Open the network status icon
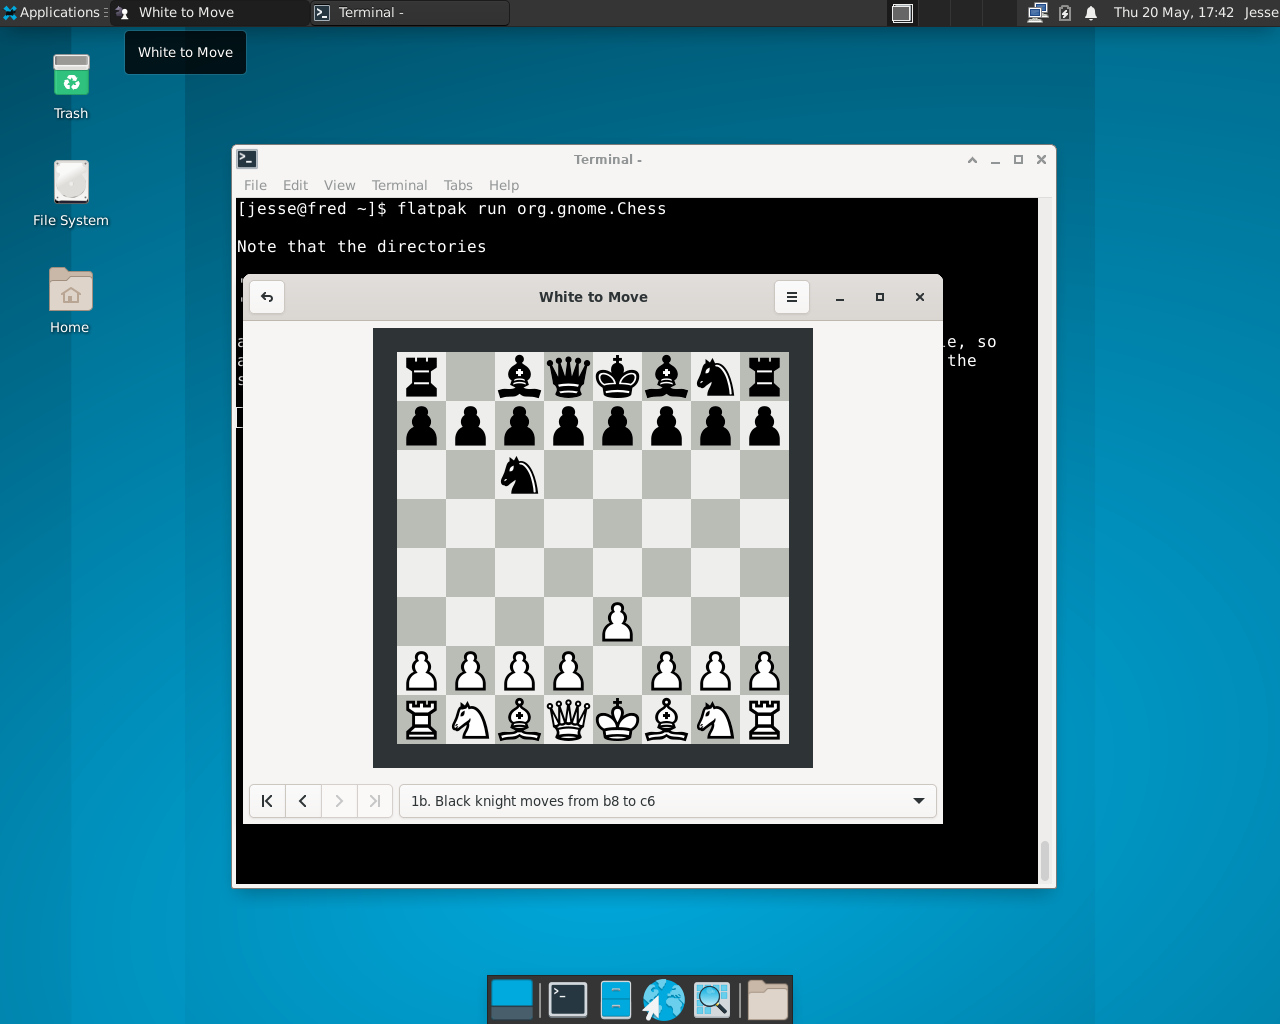Viewport: 1280px width, 1024px height. 1037,13
